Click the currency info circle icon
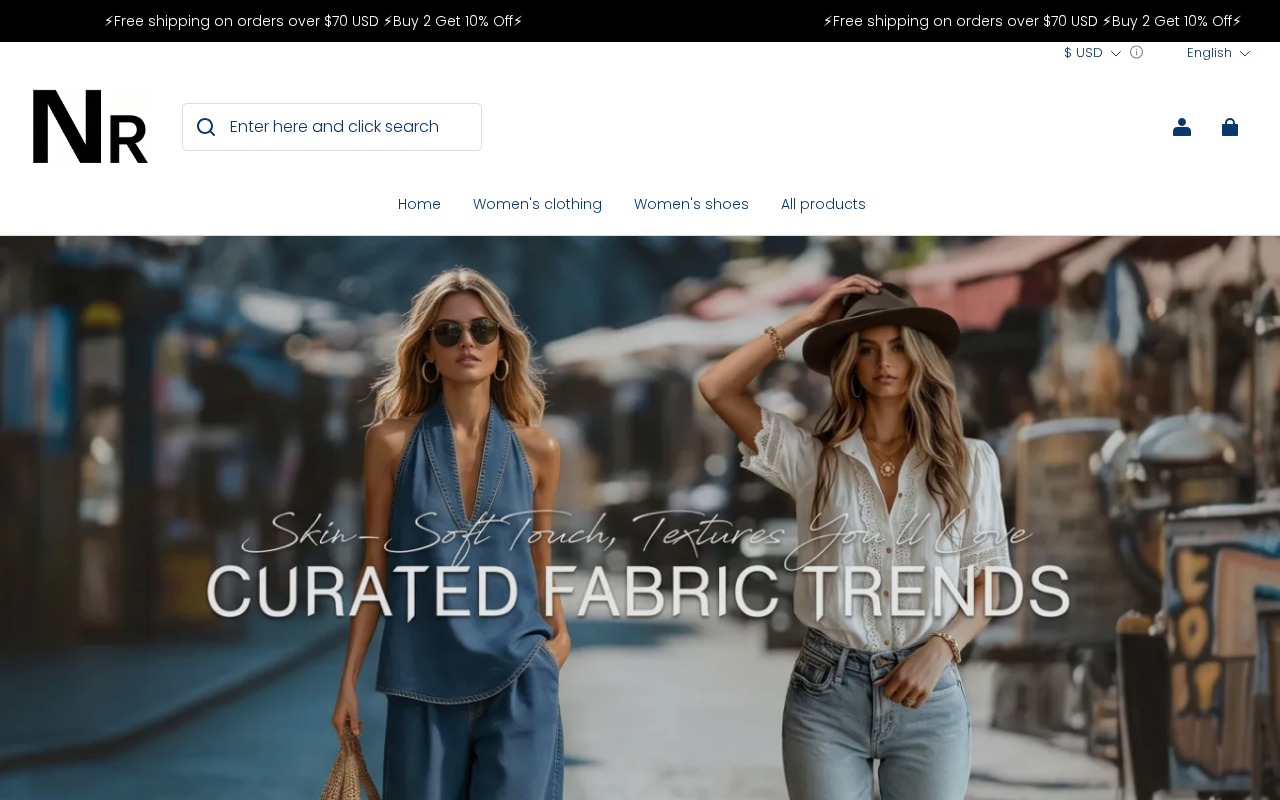This screenshot has height=800, width=1280. [1136, 53]
